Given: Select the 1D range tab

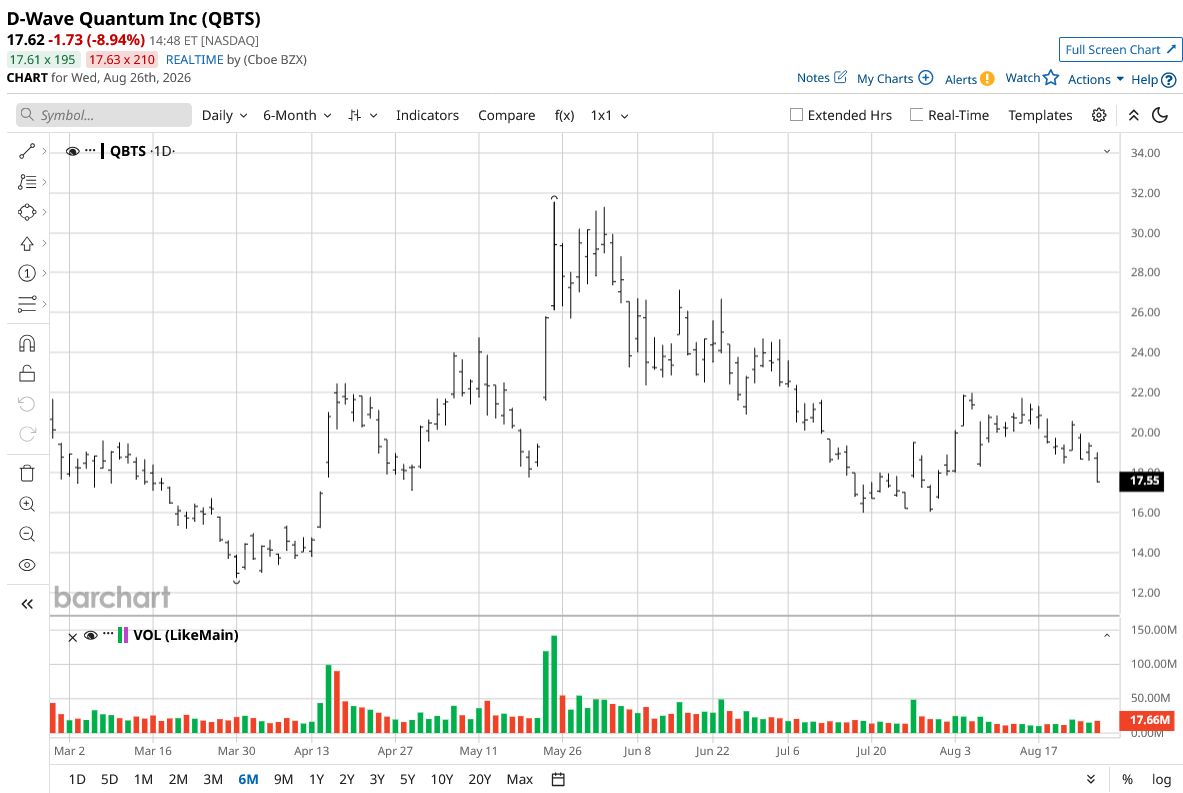Looking at the screenshot, I should pyautogui.click(x=77, y=779).
